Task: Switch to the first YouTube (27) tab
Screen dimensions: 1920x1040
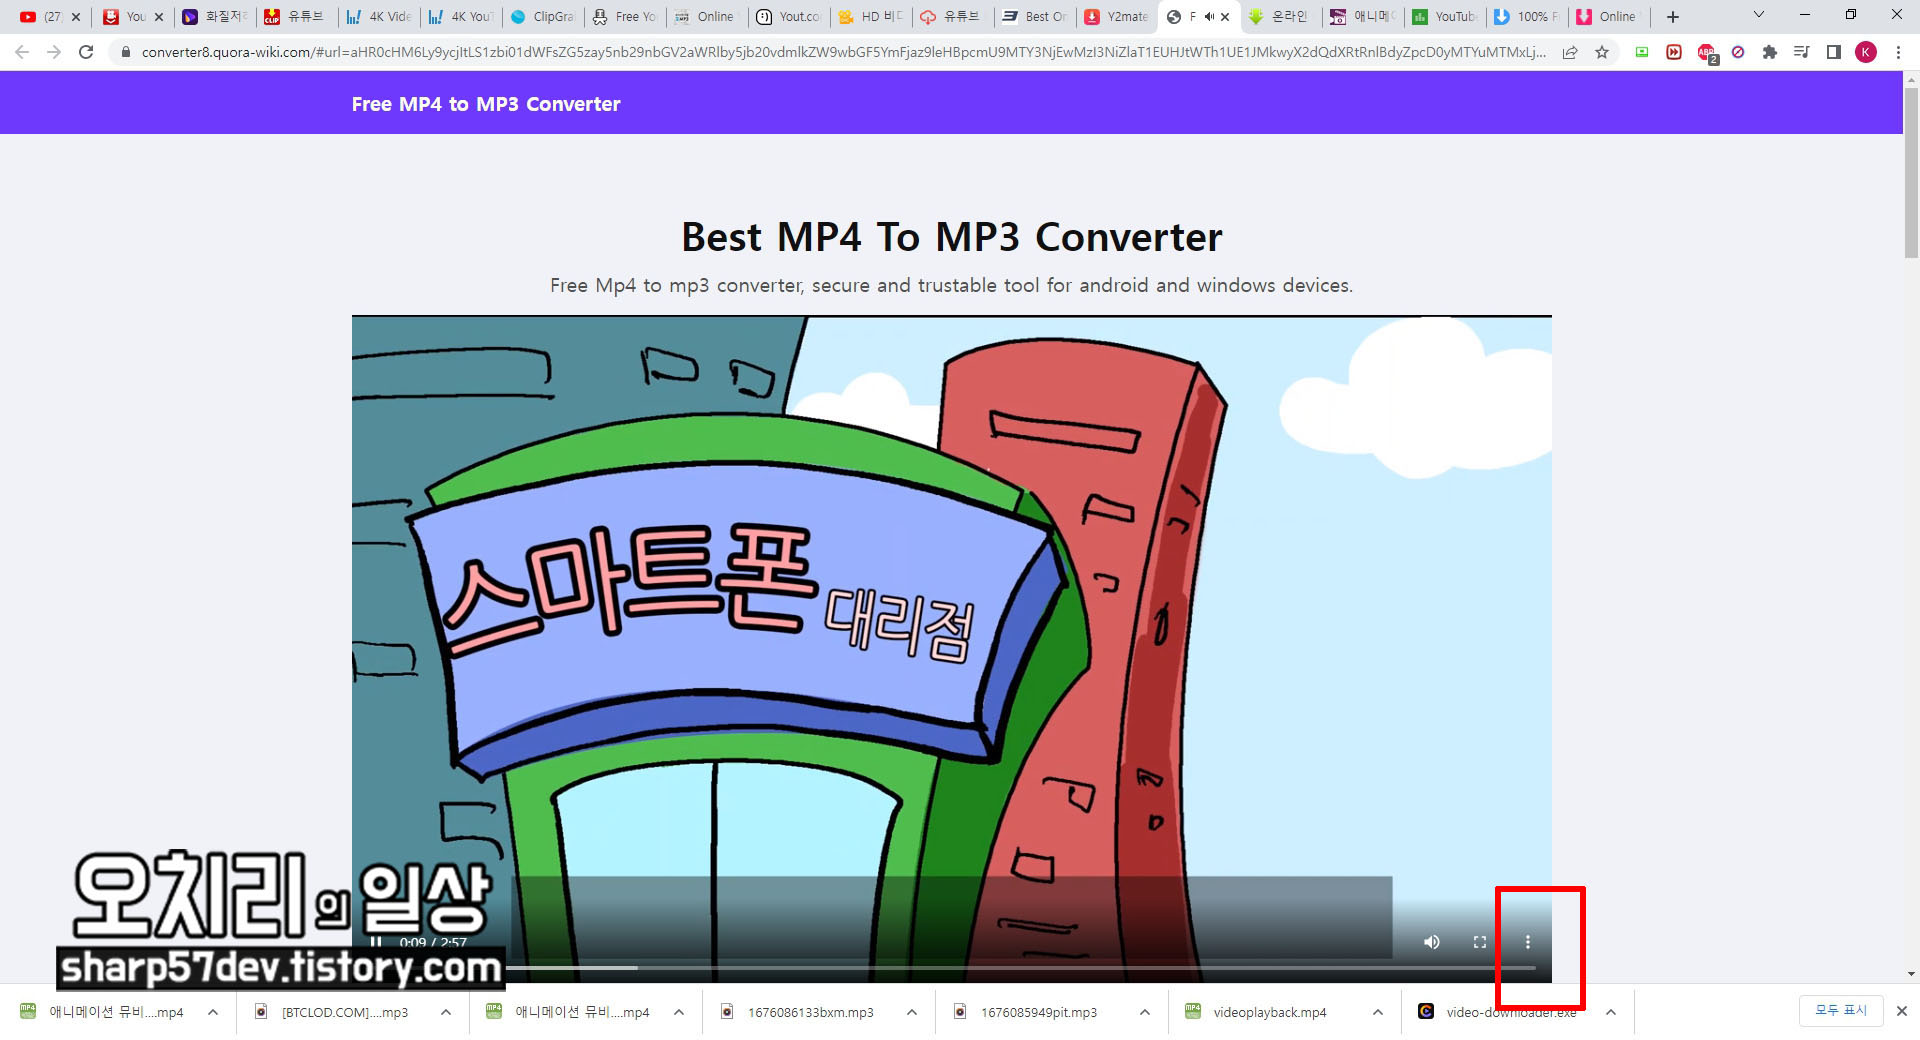Action: pos(42,17)
